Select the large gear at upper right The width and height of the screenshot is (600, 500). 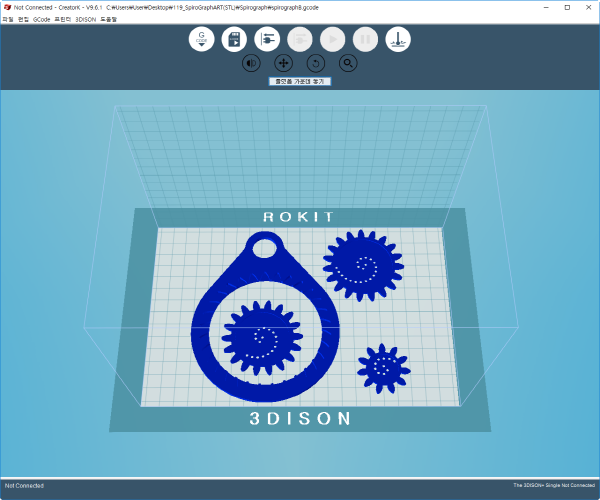tap(363, 265)
